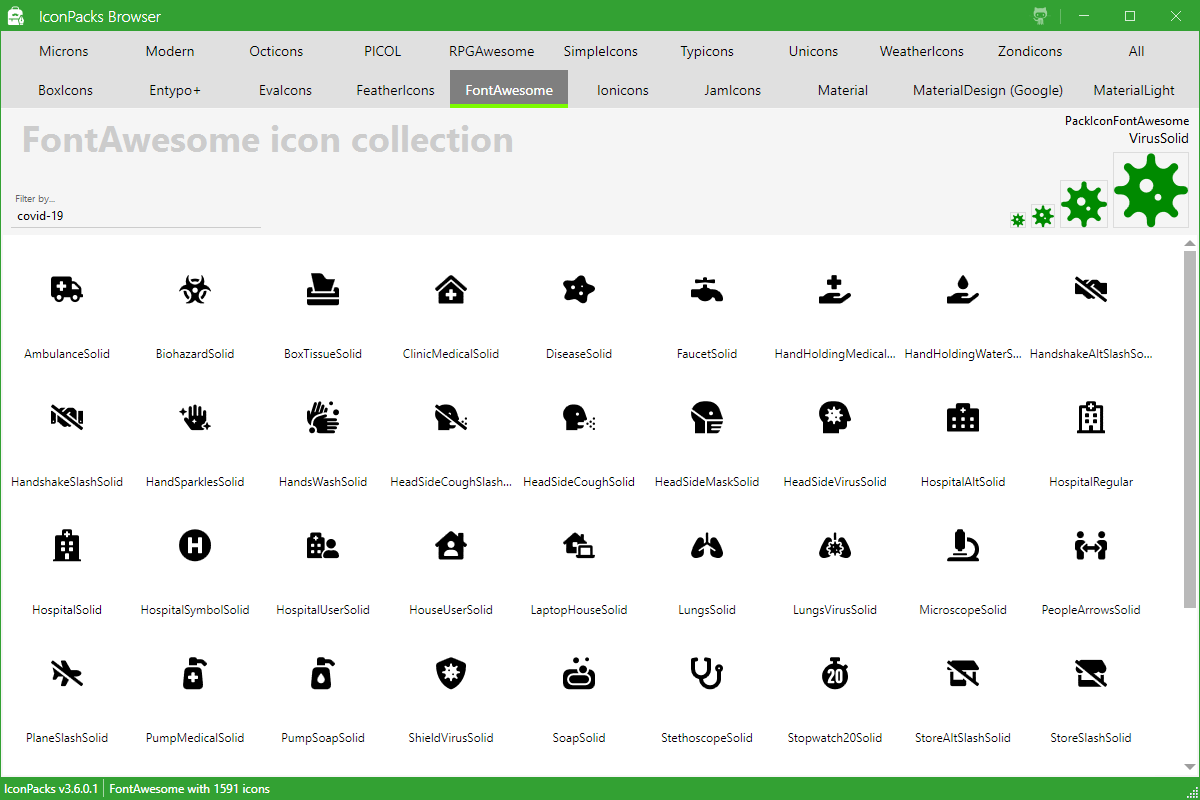
Task: Choose the PlaneSlashSolid icon
Action: [67, 674]
